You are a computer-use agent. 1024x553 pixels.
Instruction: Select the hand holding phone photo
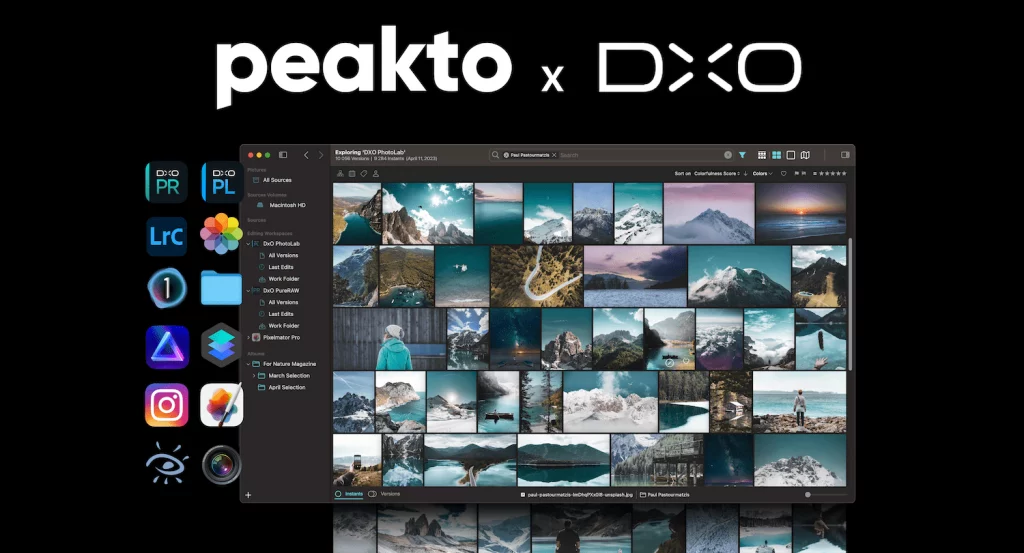coord(357,460)
